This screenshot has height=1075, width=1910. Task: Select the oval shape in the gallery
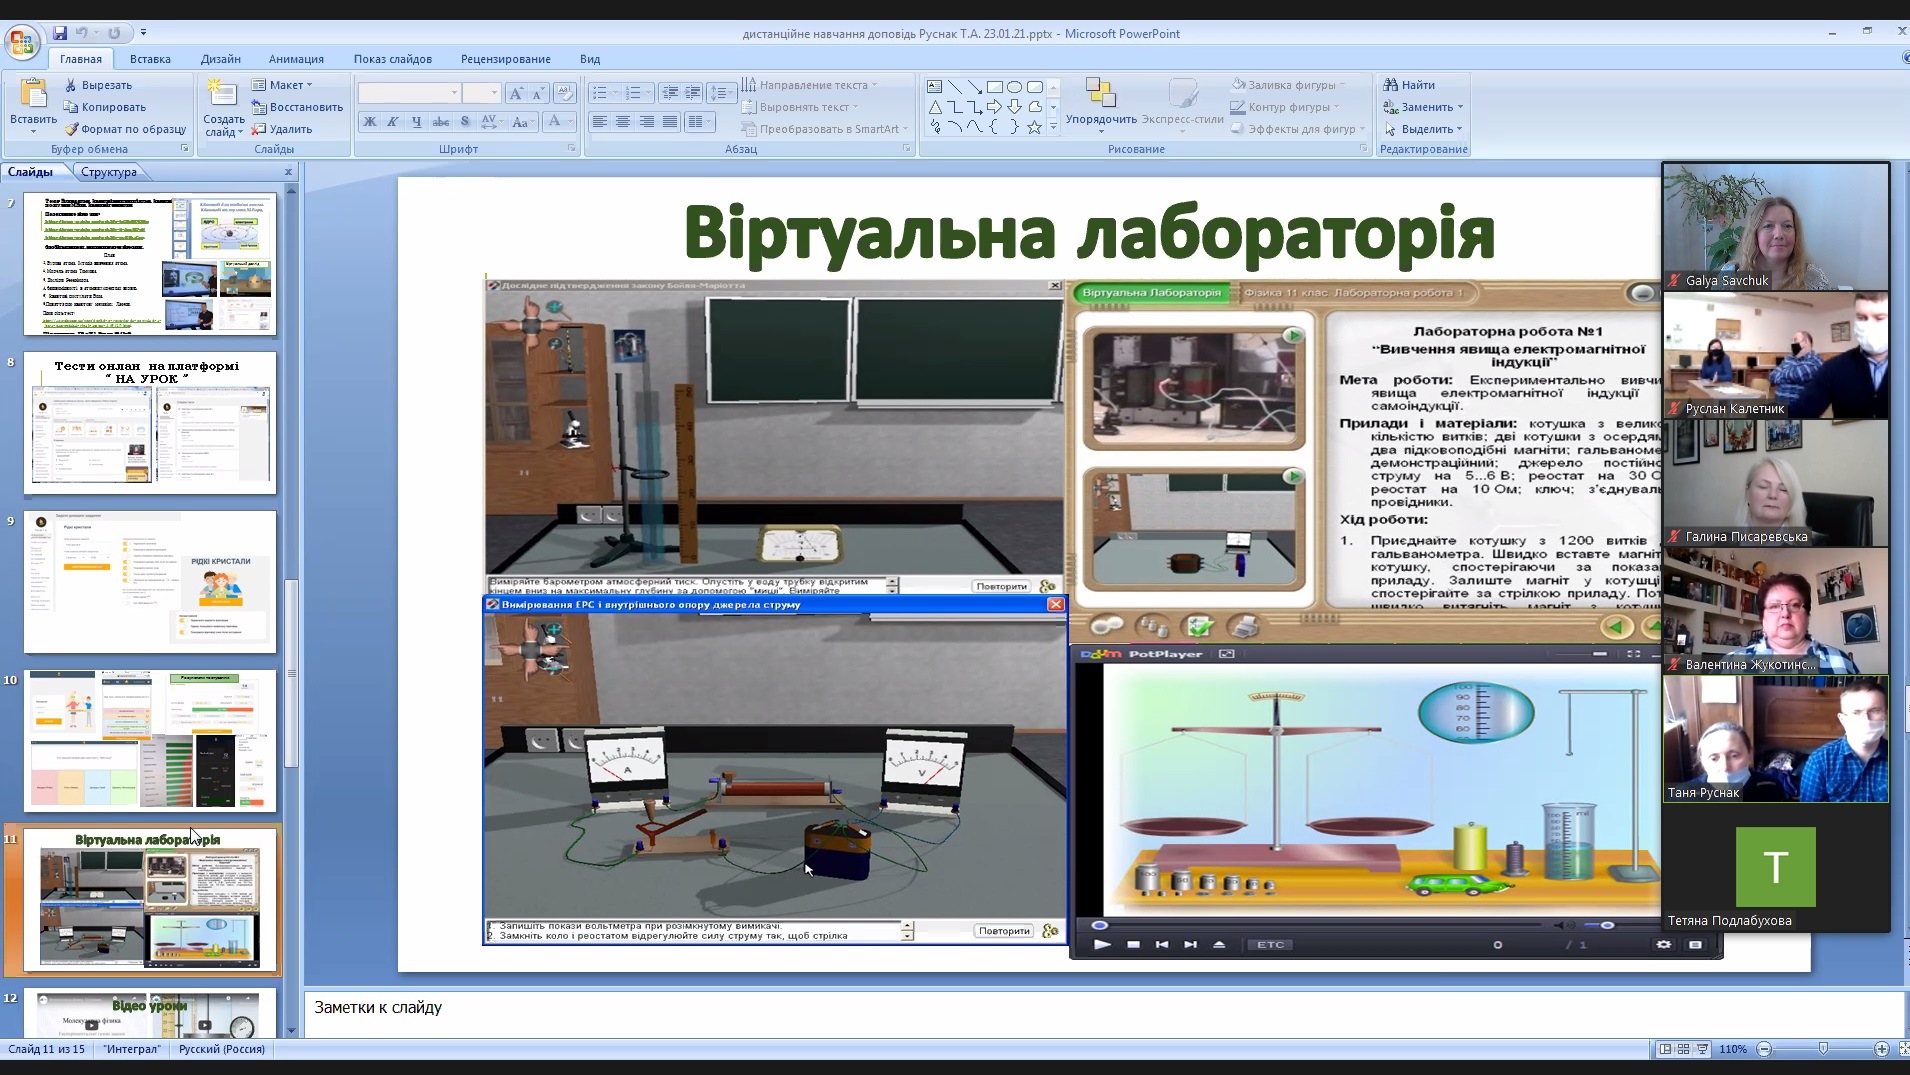point(1014,87)
